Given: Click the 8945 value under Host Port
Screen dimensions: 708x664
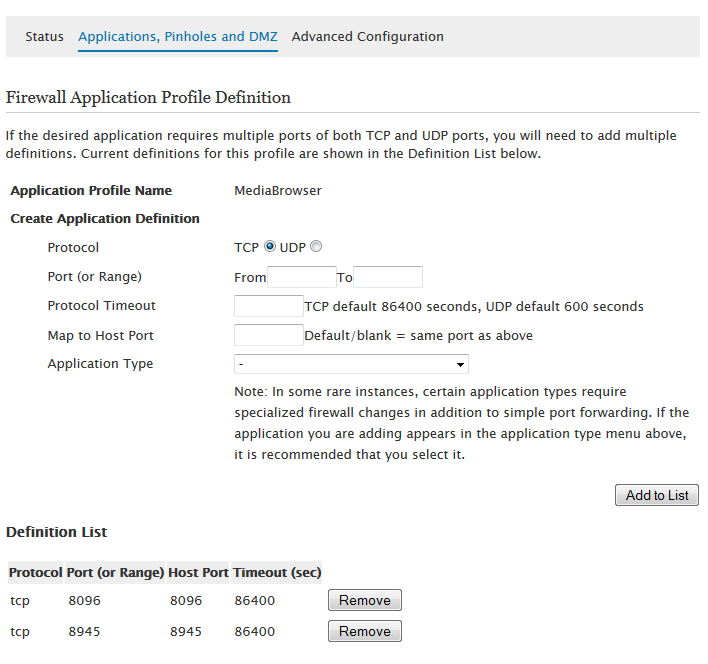Looking at the screenshot, I should coord(186,631).
